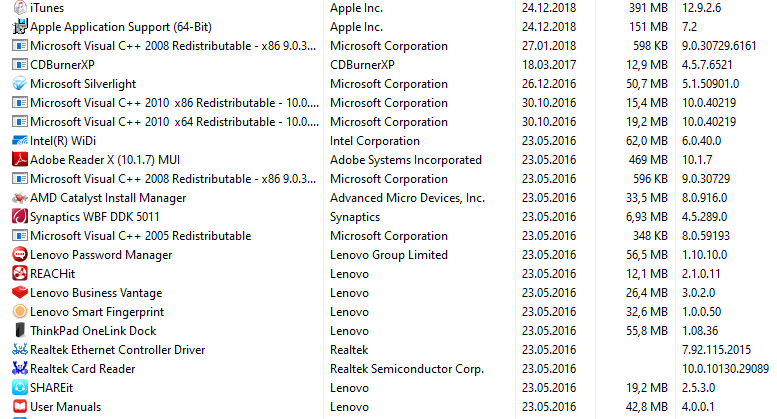Select the Realtek Card Reader icon

coord(19,368)
